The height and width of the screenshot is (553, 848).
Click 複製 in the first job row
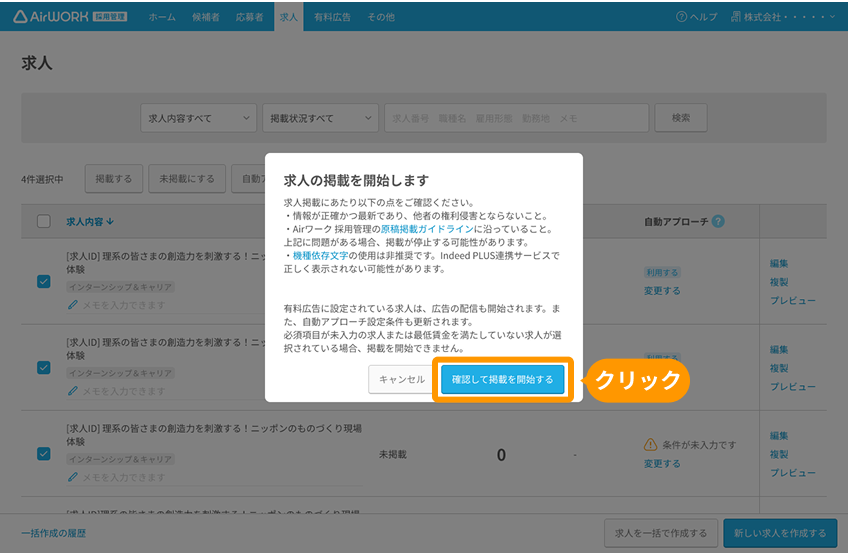tap(779, 282)
